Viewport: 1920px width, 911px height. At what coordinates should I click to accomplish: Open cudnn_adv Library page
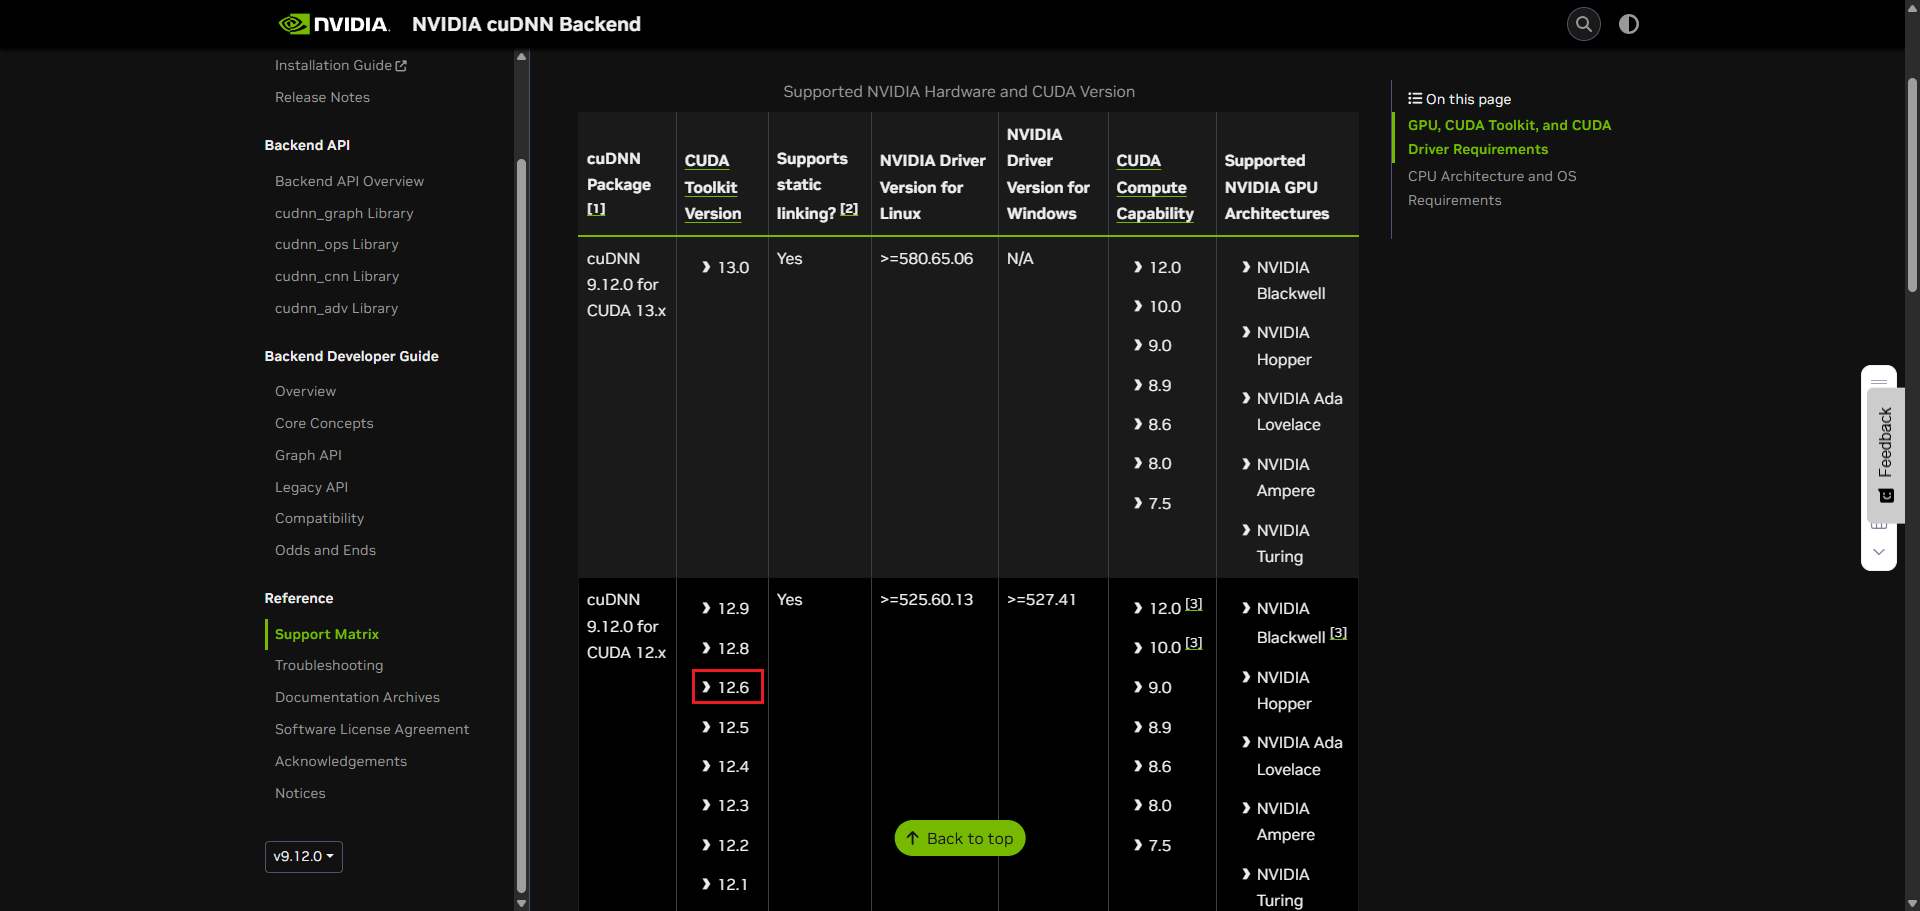pyautogui.click(x=336, y=308)
